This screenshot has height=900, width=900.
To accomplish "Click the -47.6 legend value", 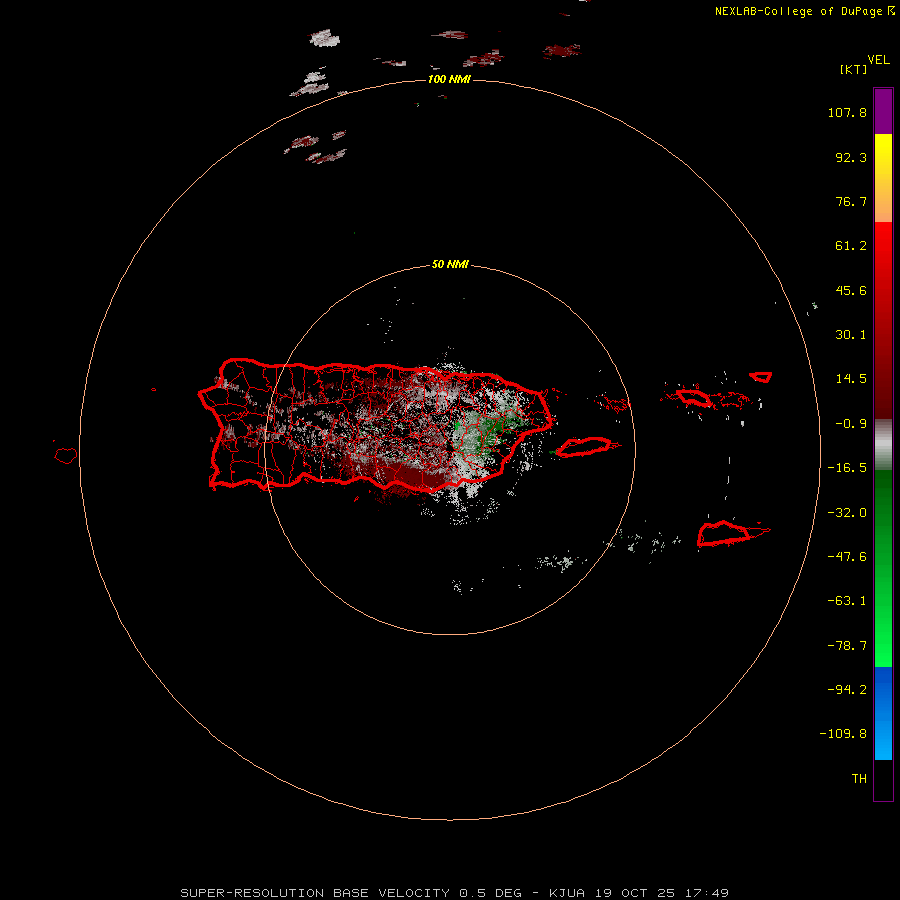I will (847, 557).
